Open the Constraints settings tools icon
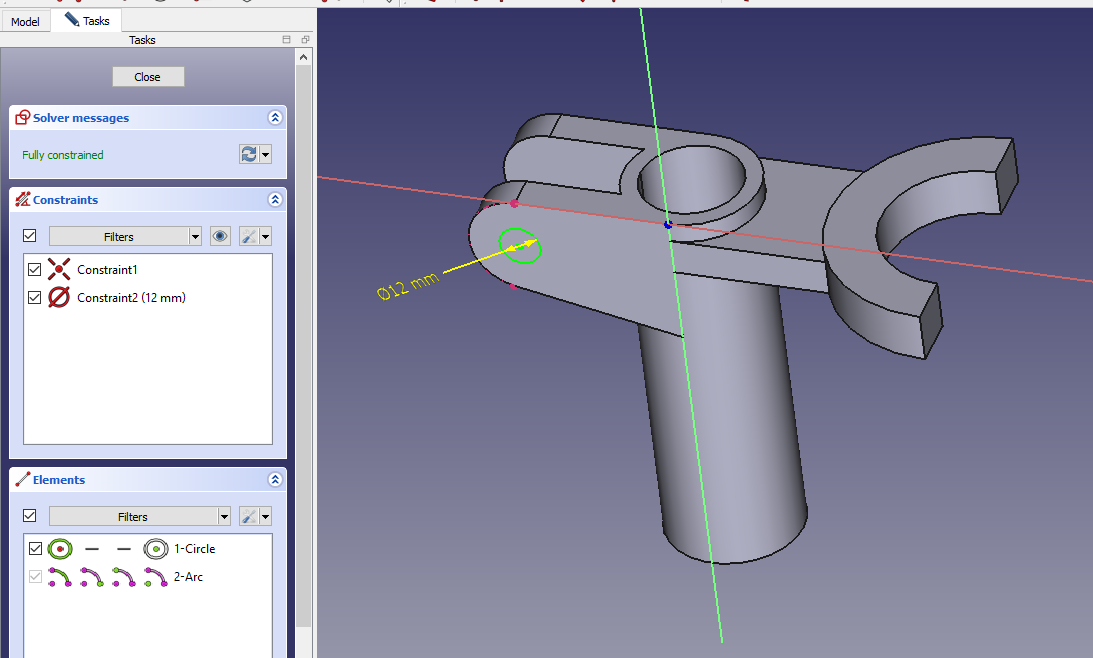Screen dimensions: 1093x658 coord(250,237)
